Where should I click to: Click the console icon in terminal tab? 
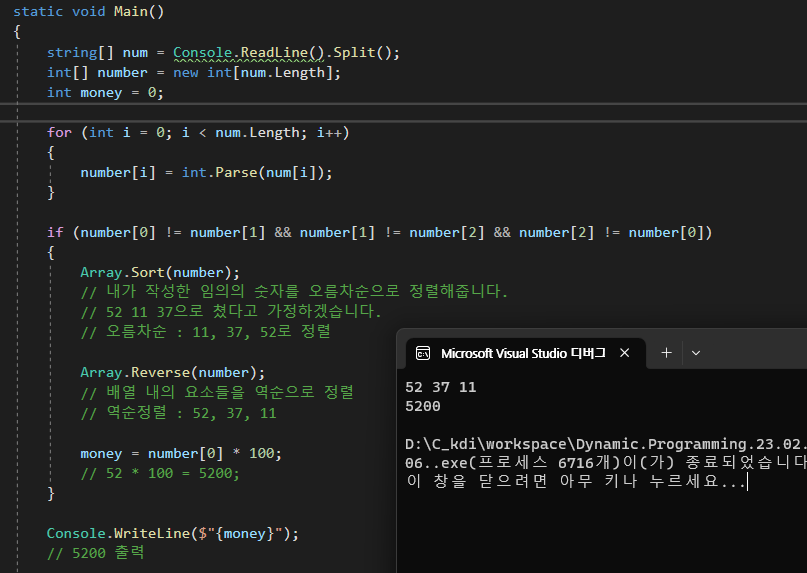tap(423, 353)
